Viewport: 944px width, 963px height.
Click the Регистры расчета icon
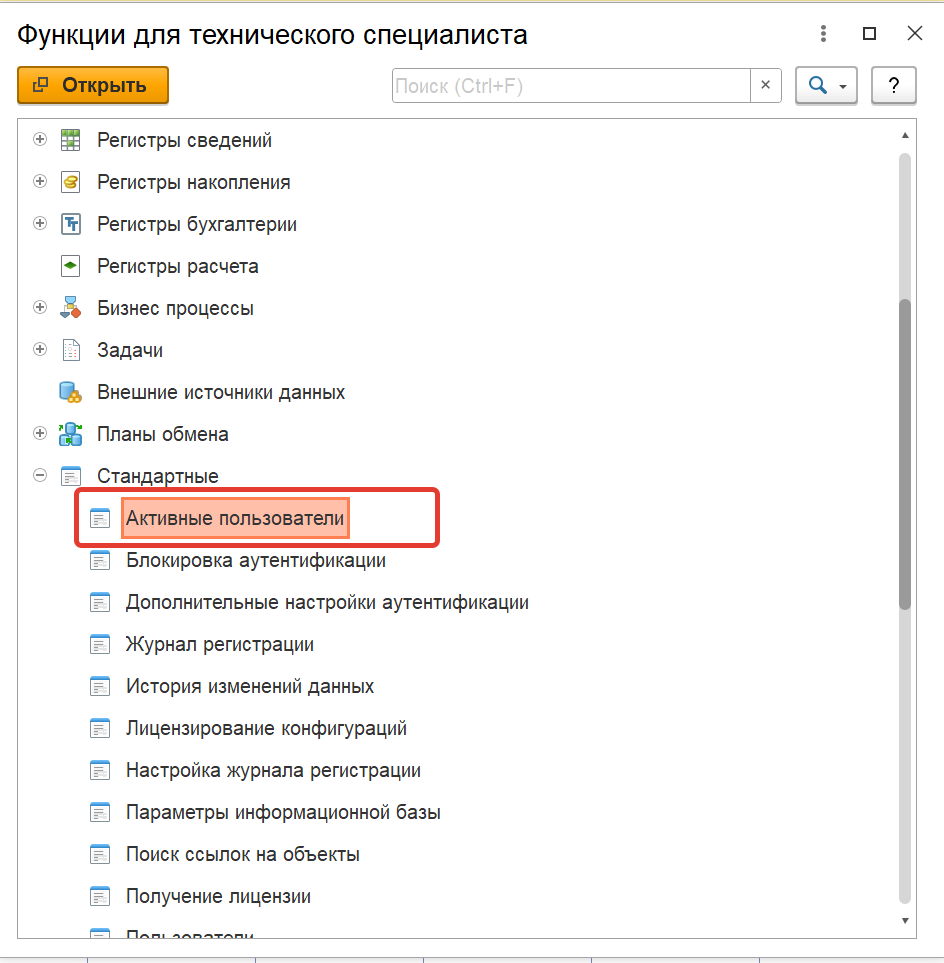71,266
